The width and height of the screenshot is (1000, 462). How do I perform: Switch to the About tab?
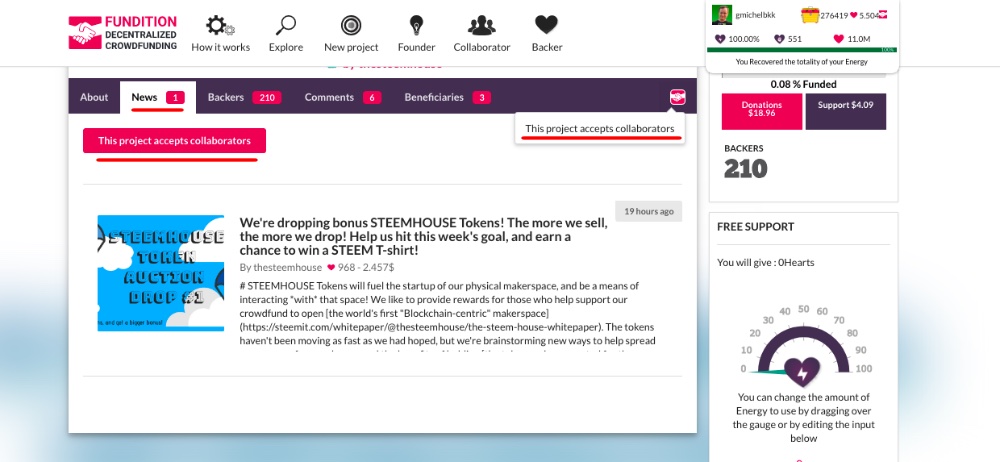(94, 97)
